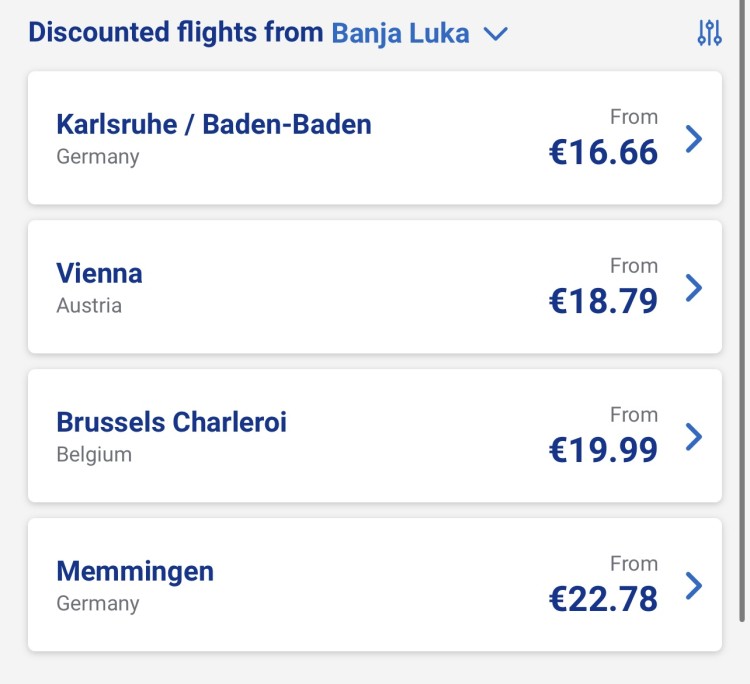Choose the Vienna destination name
Viewport: 750px width, 684px height.
click(x=99, y=273)
